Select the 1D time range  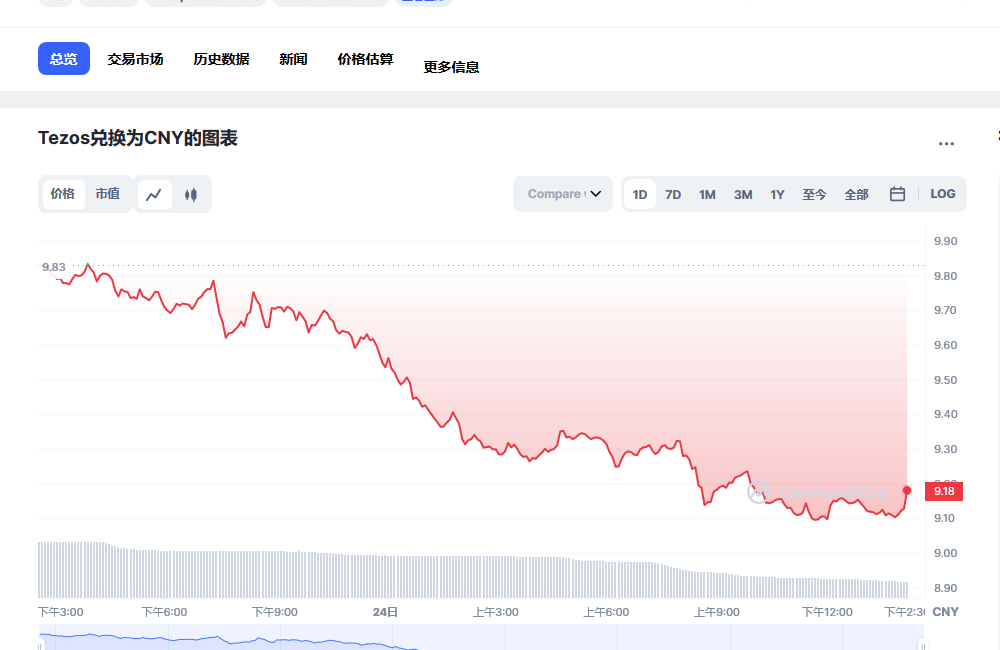pyautogui.click(x=640, y=195)
